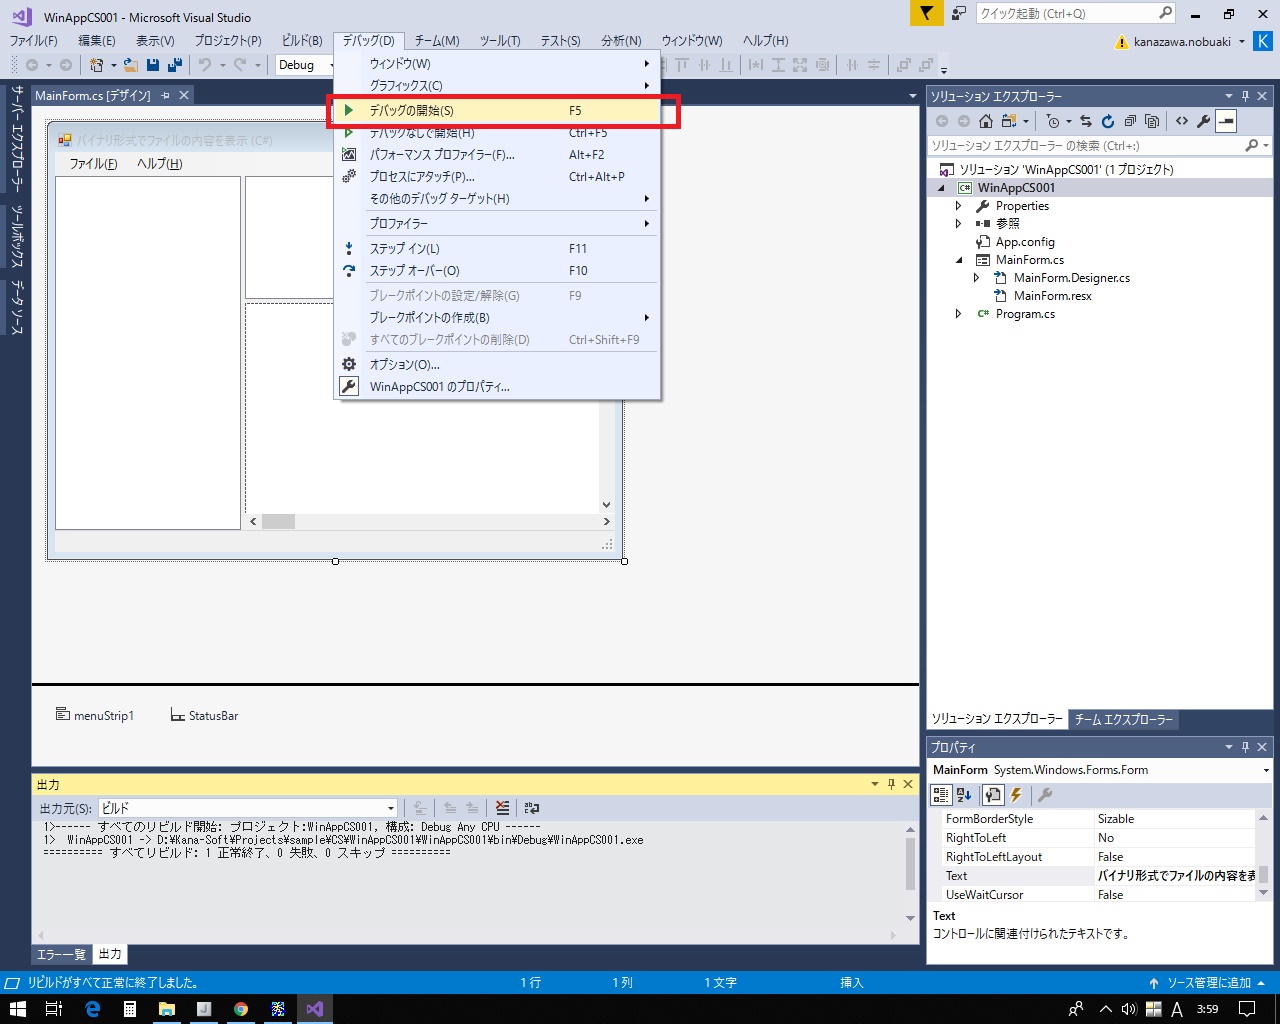
Task: Click the New Project toolbar icon
Action: pyautogui.click(x=97, y=65)
